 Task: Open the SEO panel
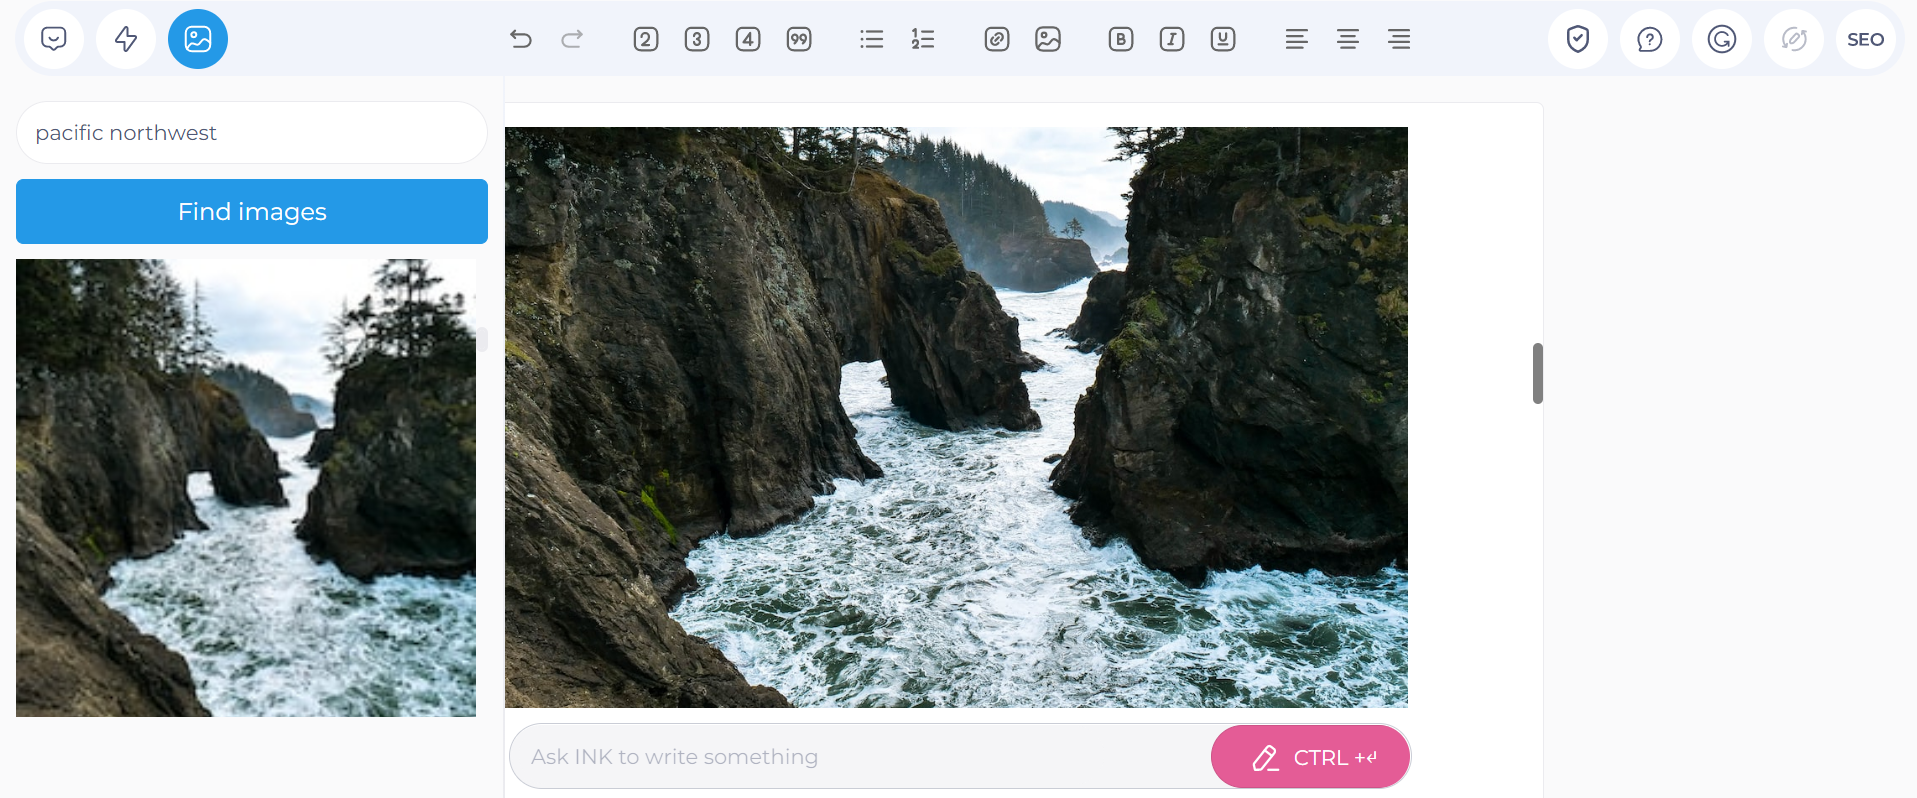[x=1866, y=39]
